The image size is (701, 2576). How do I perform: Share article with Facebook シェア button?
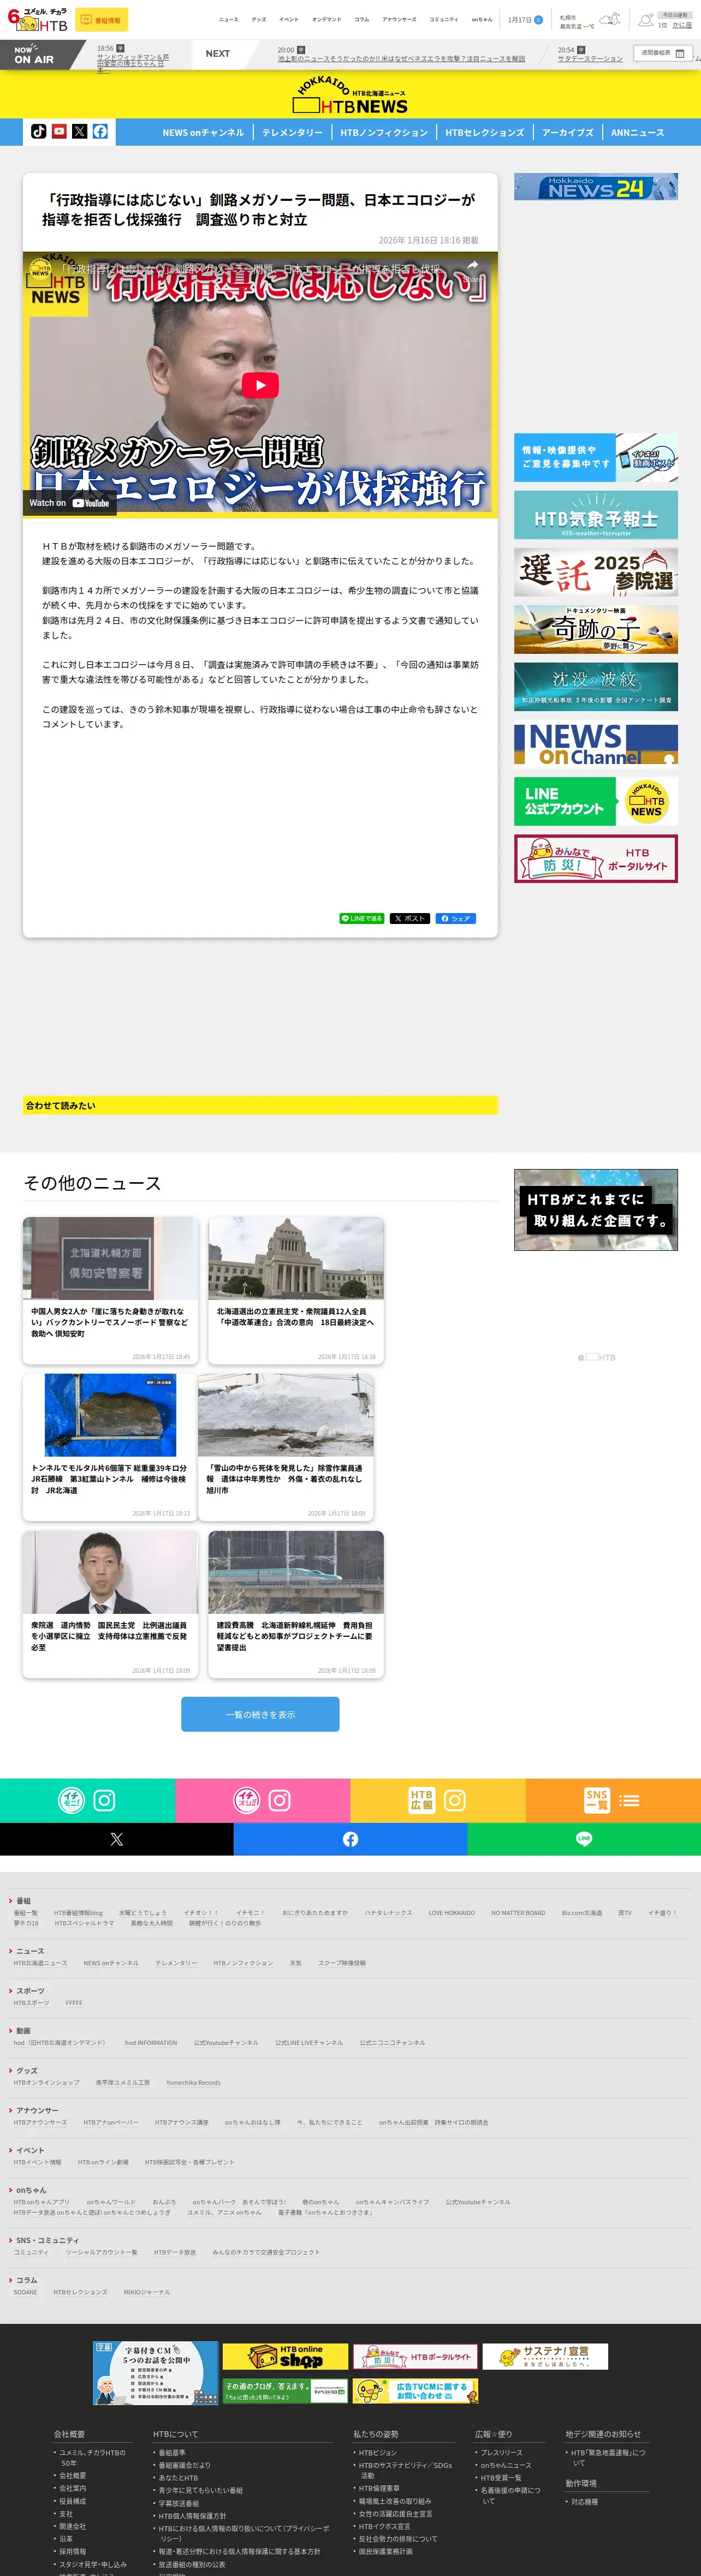pos(455,918)
